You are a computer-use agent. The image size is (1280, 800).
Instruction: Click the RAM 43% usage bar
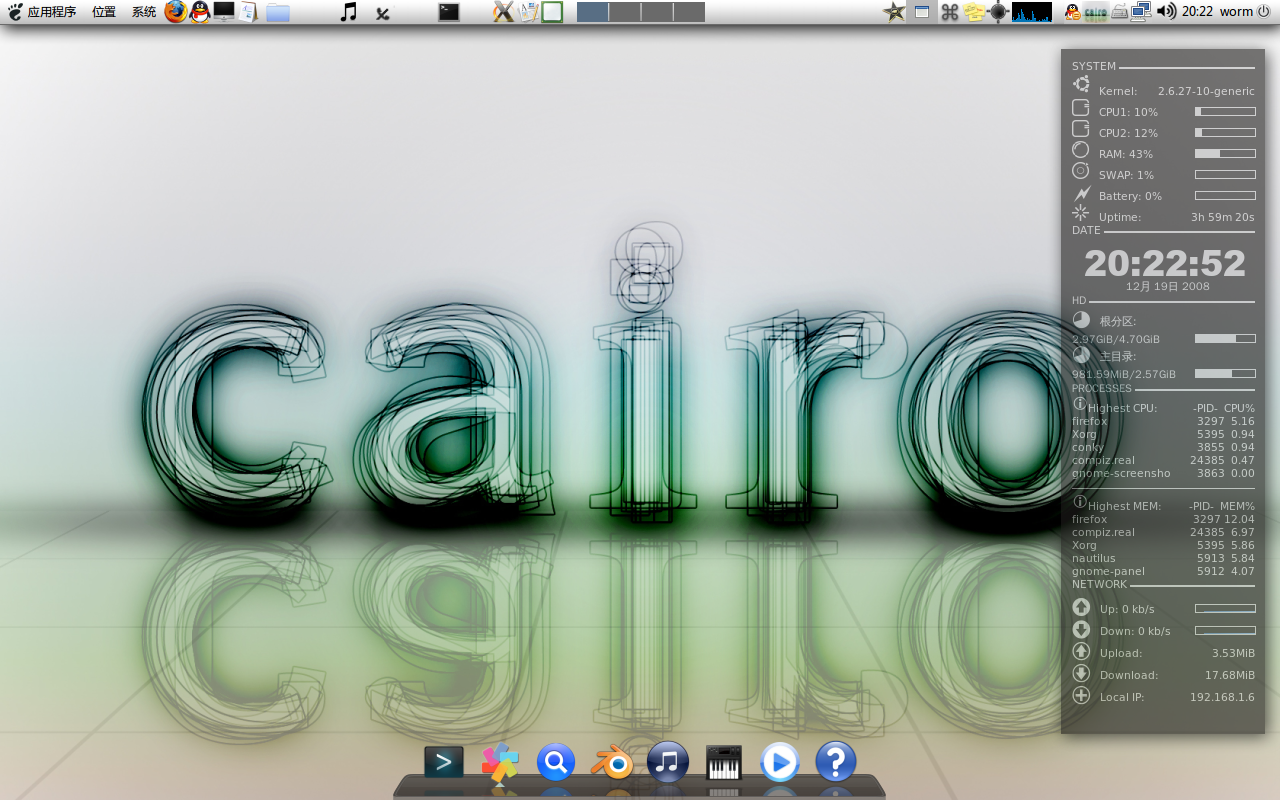click(1225, 154)
